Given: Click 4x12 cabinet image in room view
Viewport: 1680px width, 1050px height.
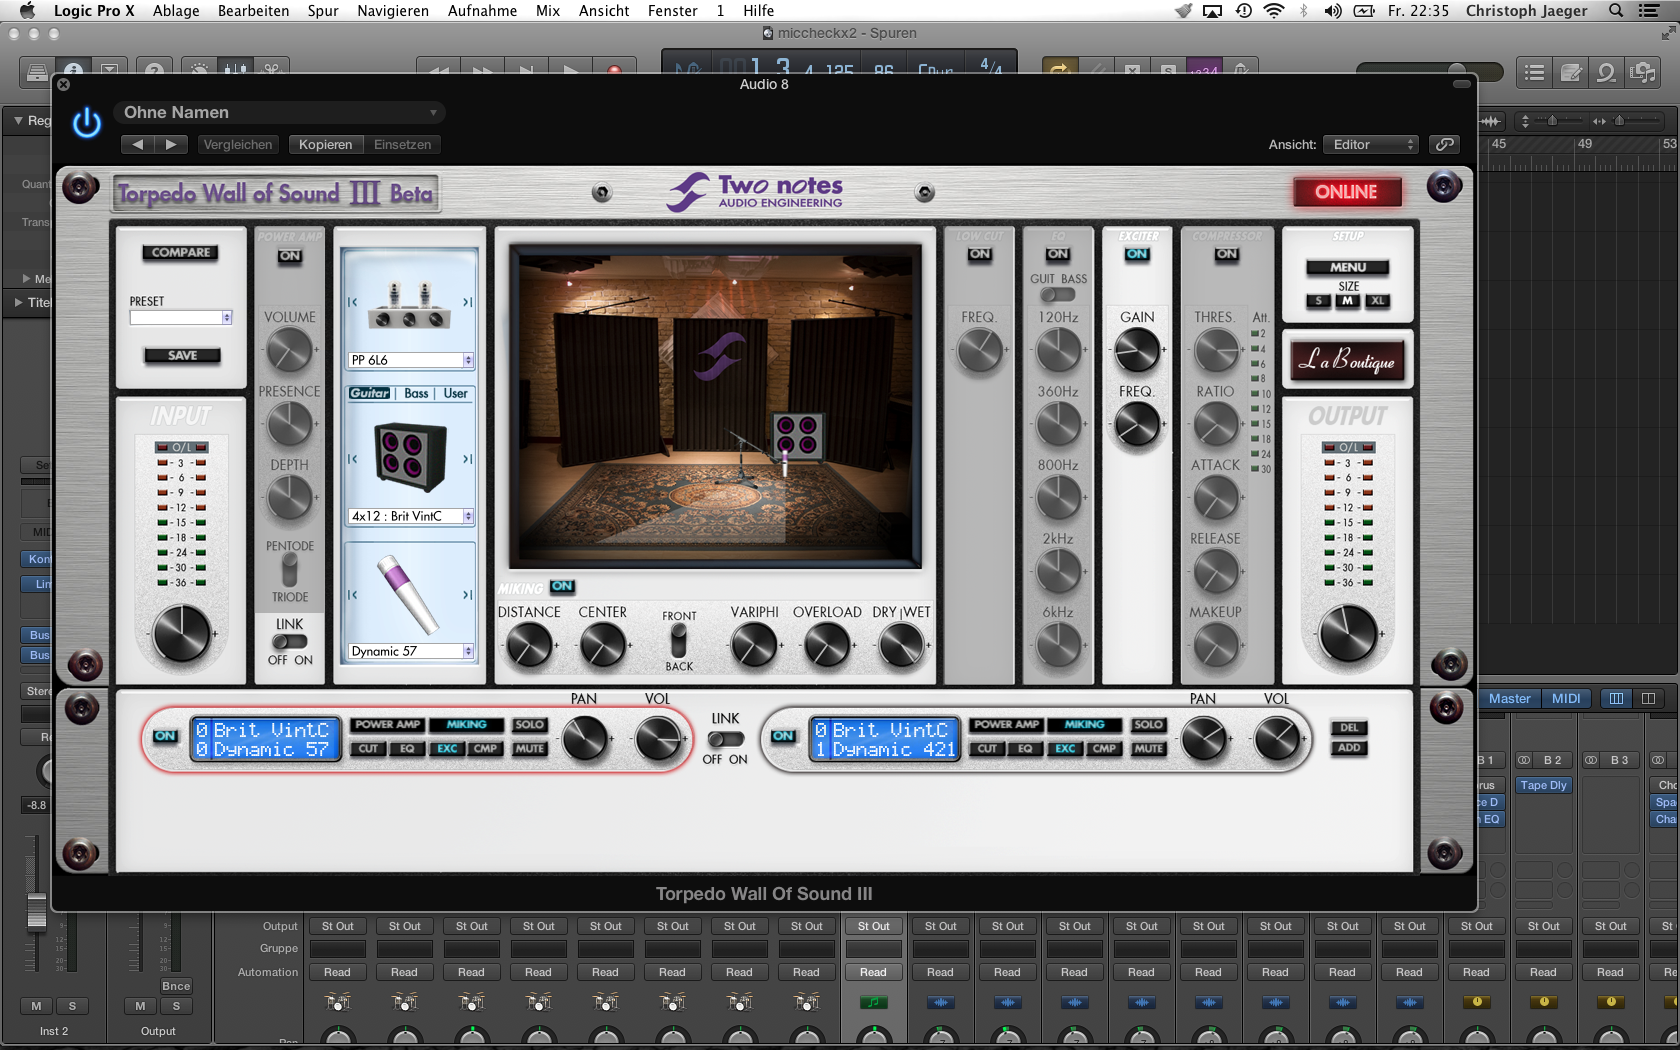Looking at the screenshot, I should [x=798, y=435].
